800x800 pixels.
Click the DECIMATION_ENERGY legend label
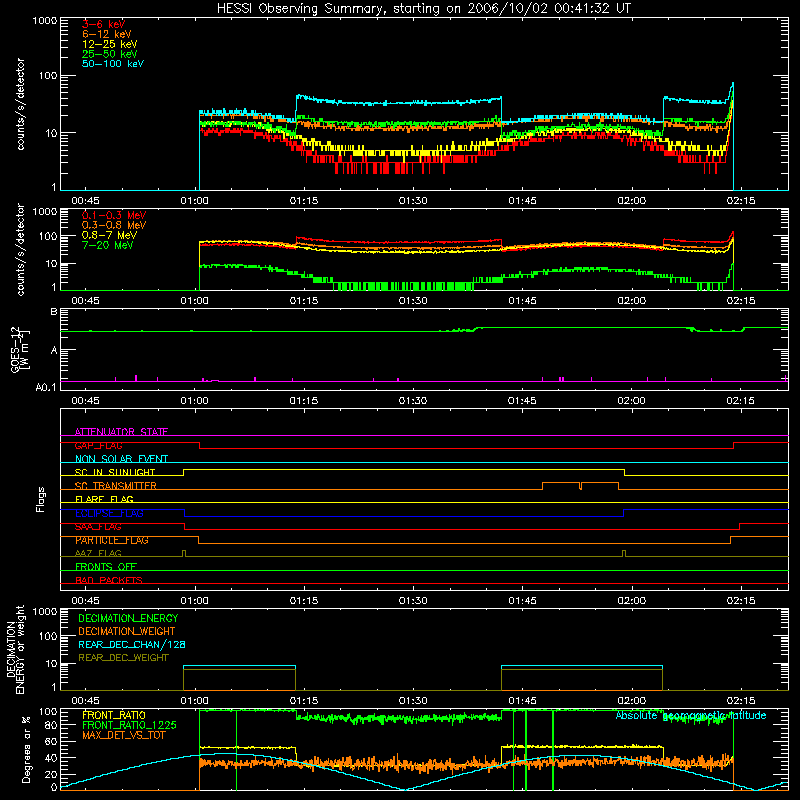[x=128, y=618]
